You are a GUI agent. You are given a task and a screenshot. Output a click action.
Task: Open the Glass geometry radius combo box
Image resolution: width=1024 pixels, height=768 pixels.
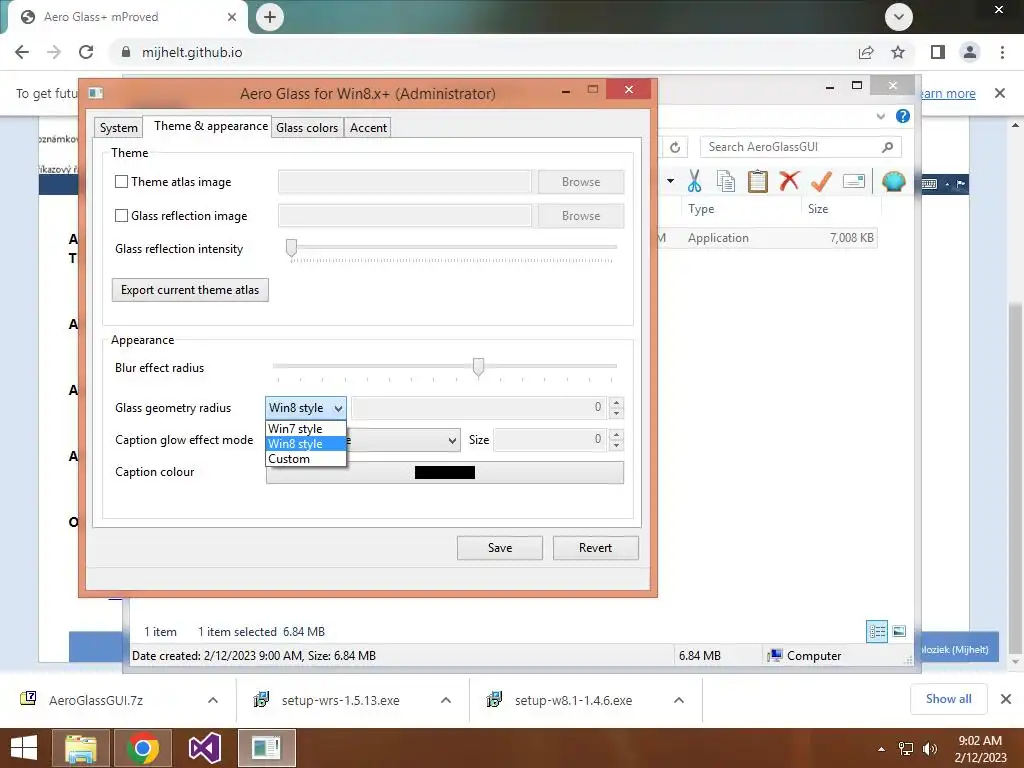click(x=306, y=408)
